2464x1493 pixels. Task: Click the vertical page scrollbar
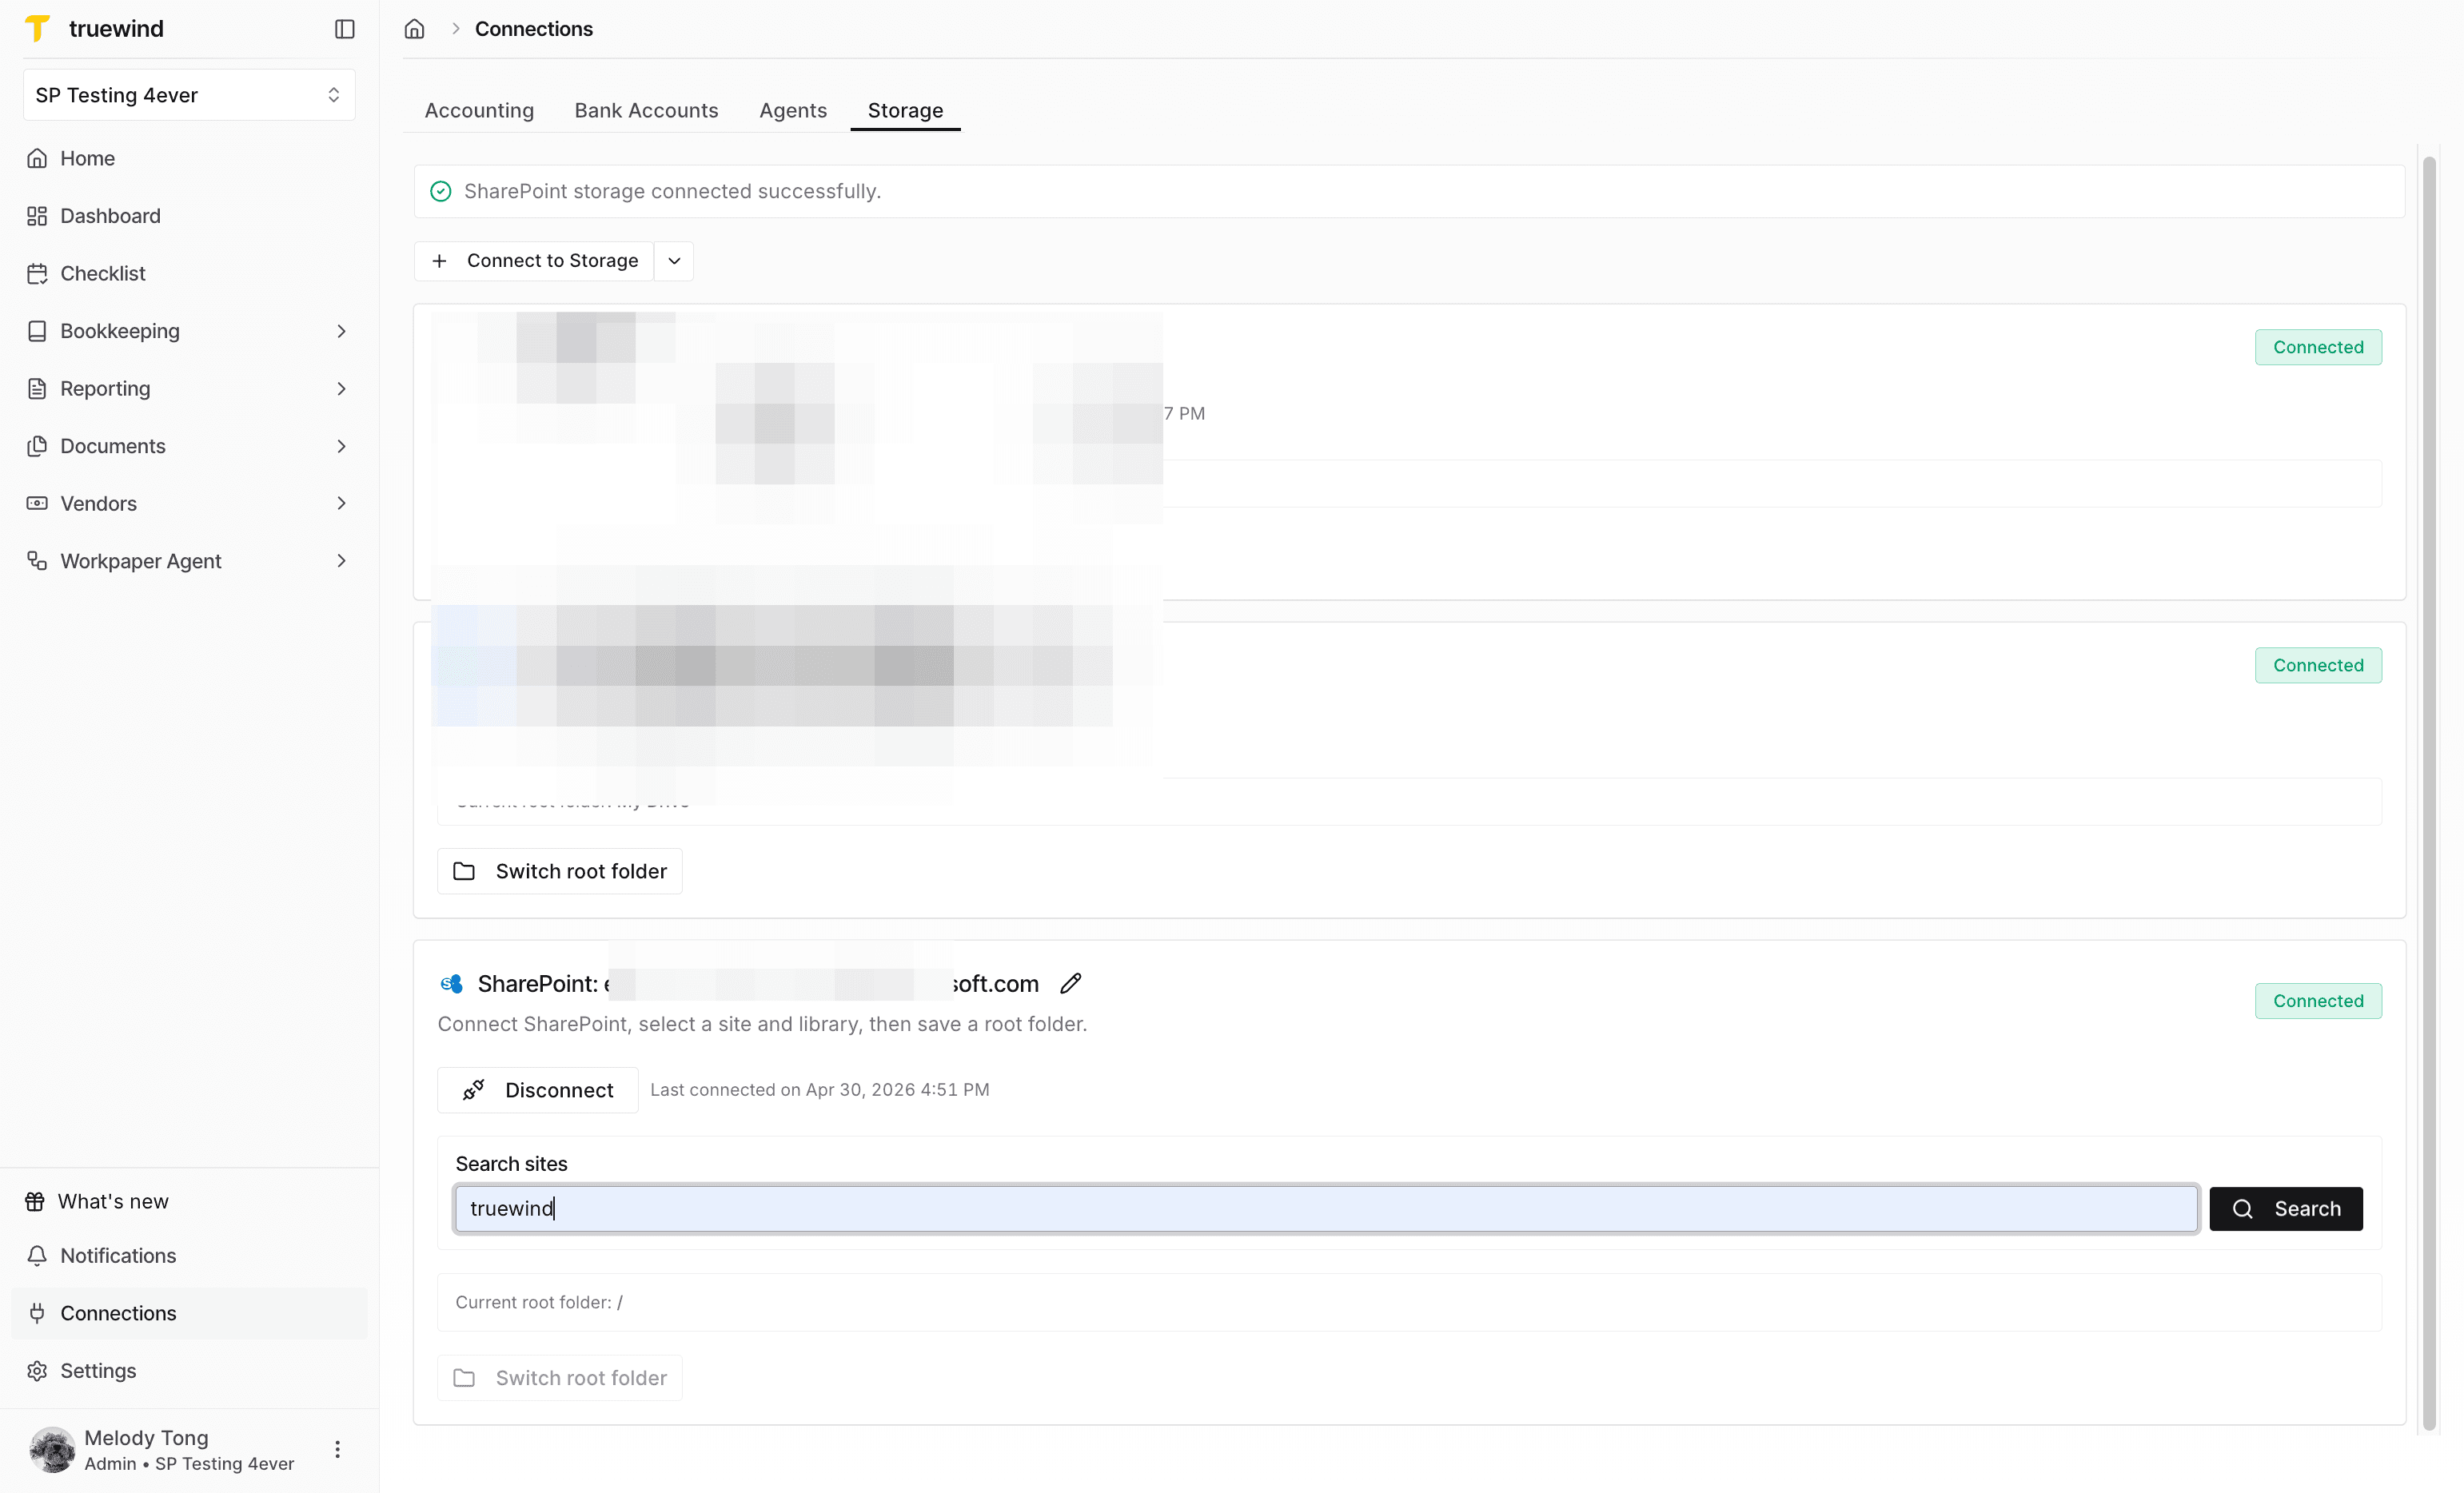(x=2429, y=793)
